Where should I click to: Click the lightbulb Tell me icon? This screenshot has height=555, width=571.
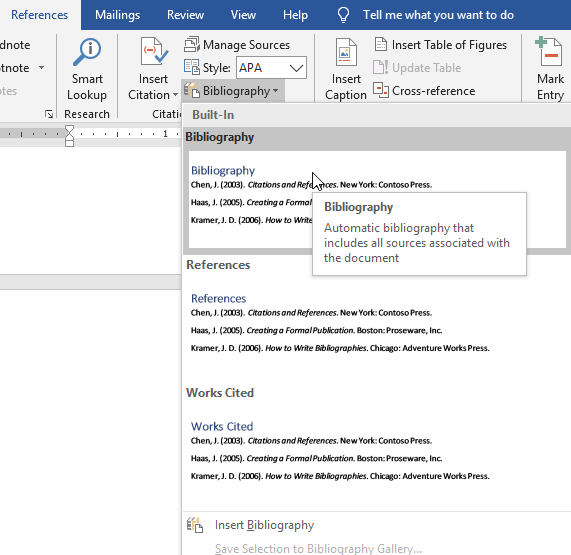[x=343, y=15]
